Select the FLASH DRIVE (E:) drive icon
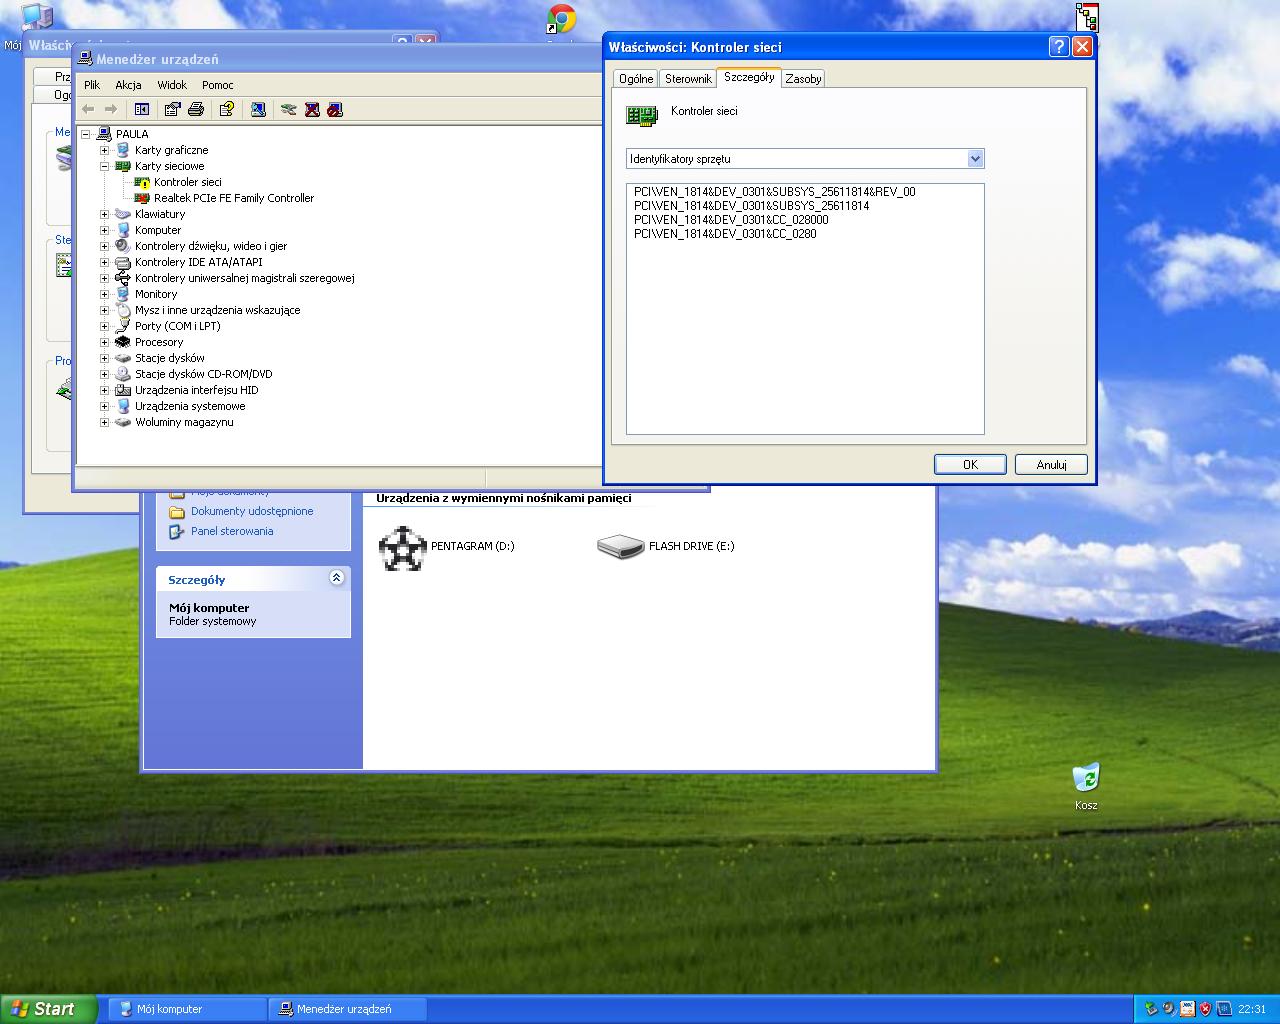Image resolution: width=1280 pixels, height=1024 pixels. click(x=620, y=546)
